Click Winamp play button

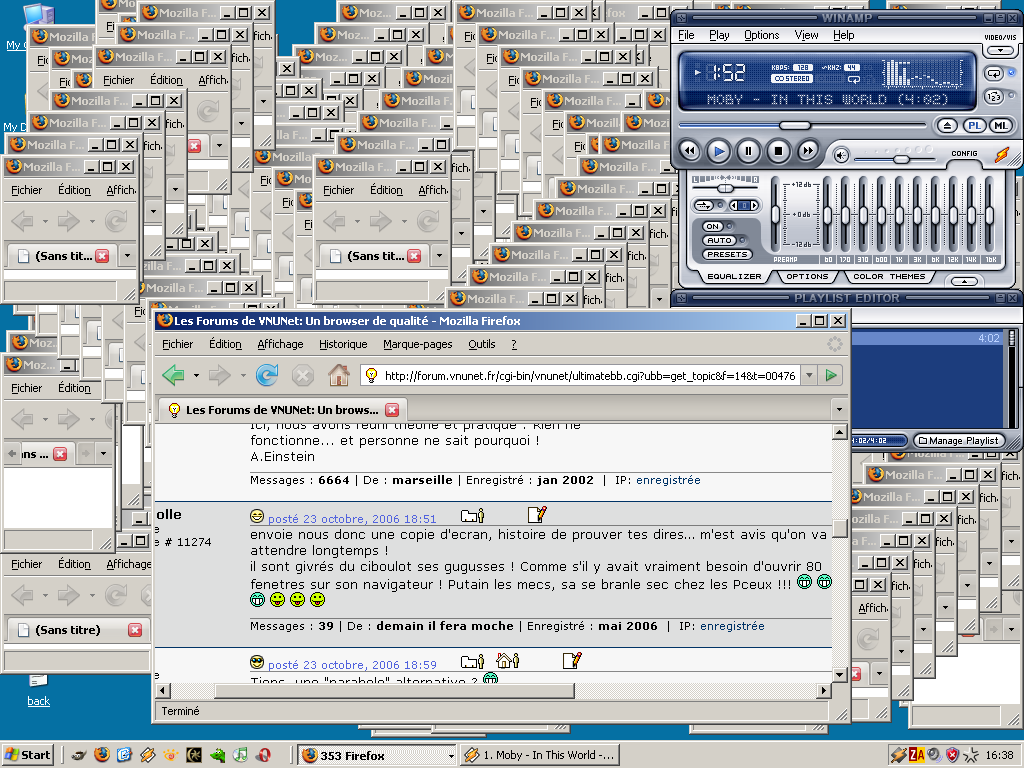coord(718,152)
